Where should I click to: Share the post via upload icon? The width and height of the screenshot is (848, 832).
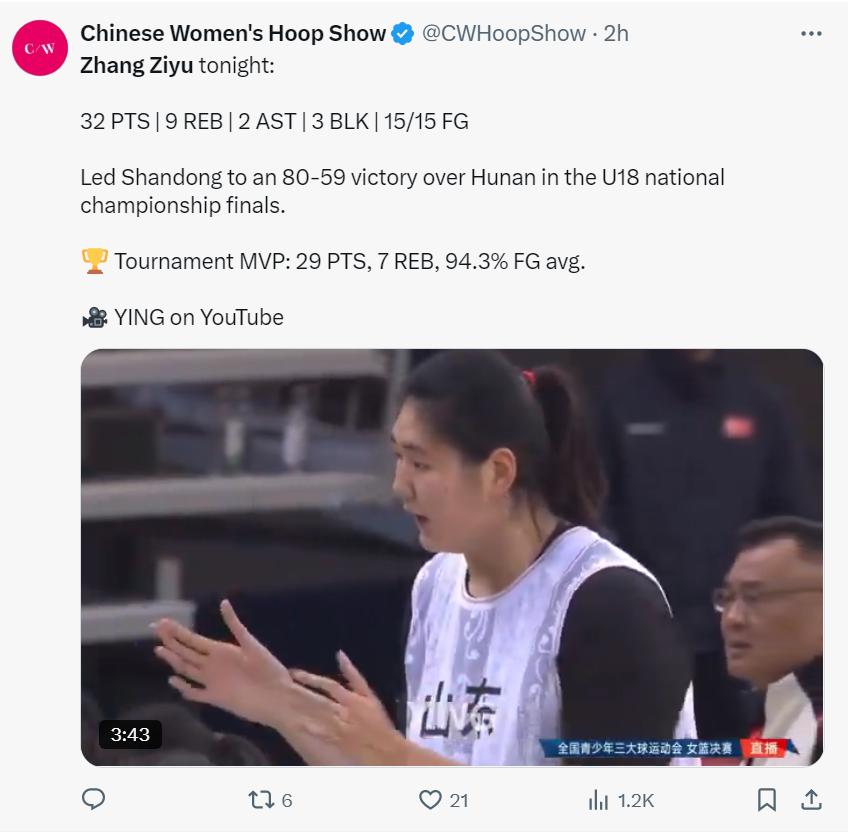click(x=811, y=800)
